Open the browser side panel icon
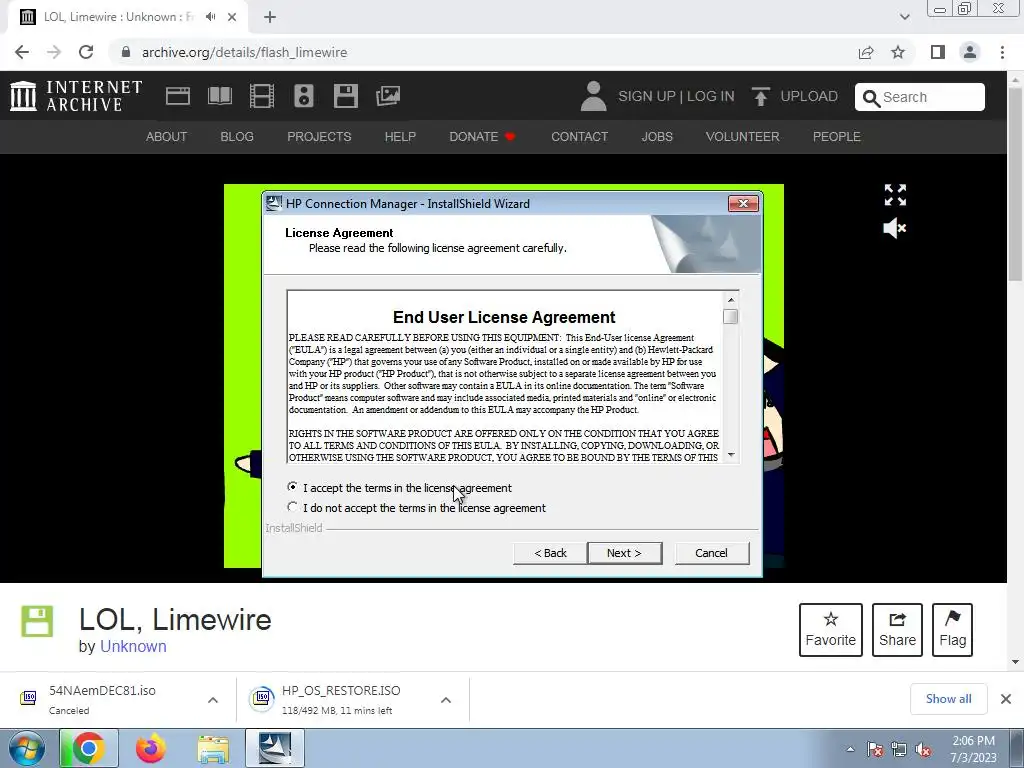This screenshot has height=768, width=1024. click(x=938, y=52)
